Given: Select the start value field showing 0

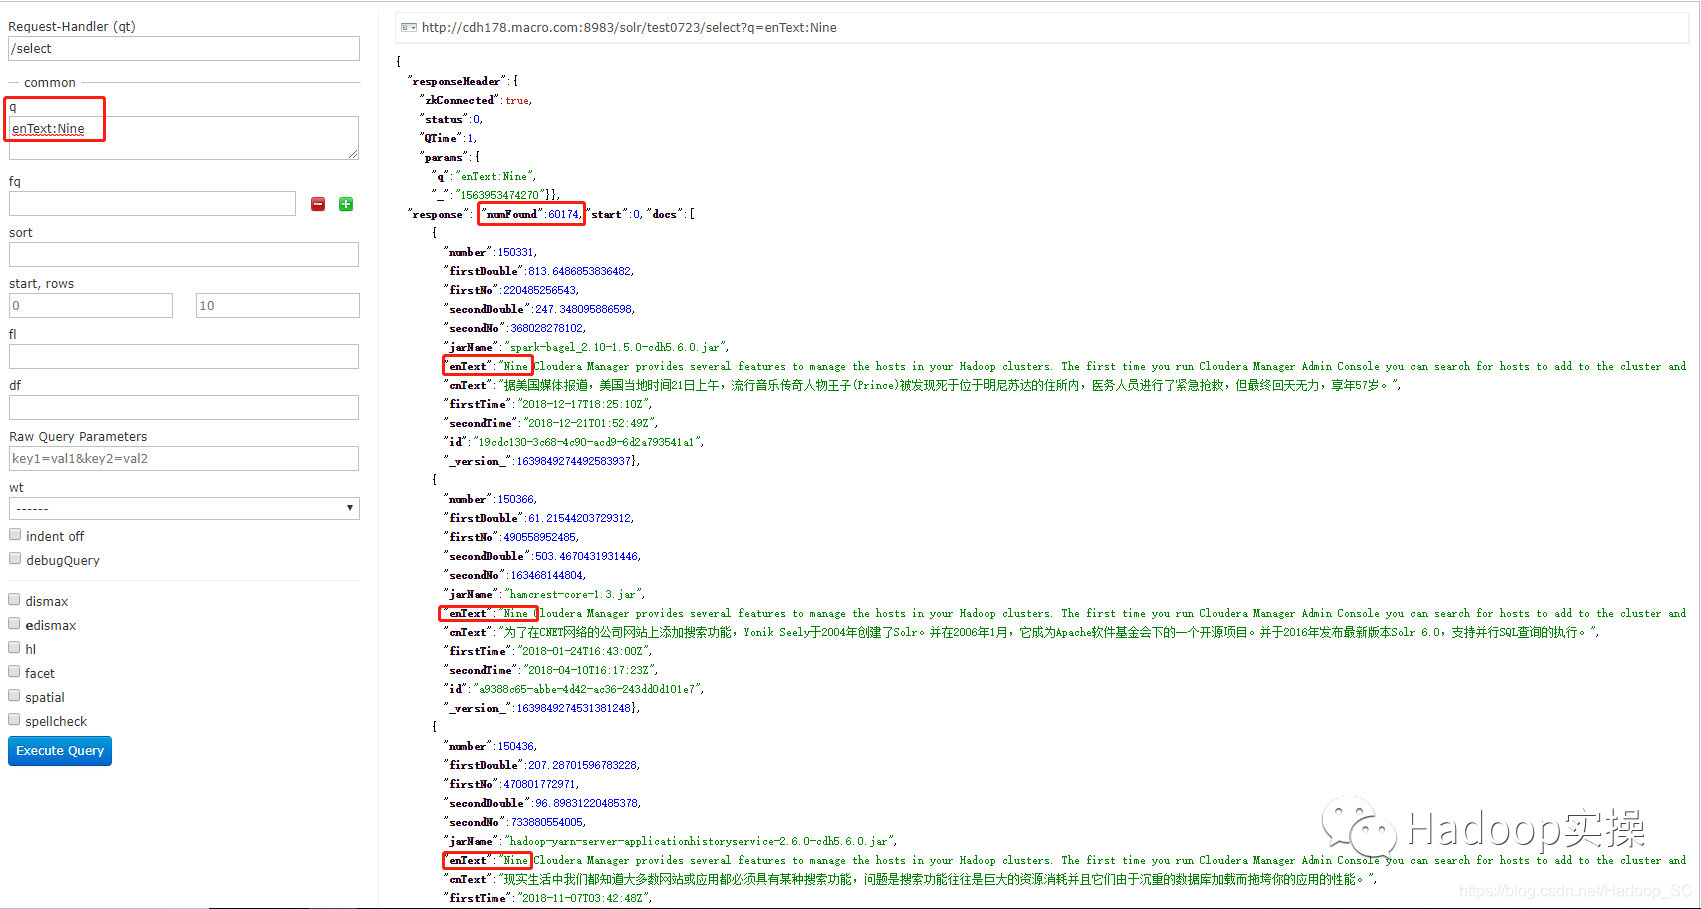Looking at the screenshot, I should tap(91, 305).
